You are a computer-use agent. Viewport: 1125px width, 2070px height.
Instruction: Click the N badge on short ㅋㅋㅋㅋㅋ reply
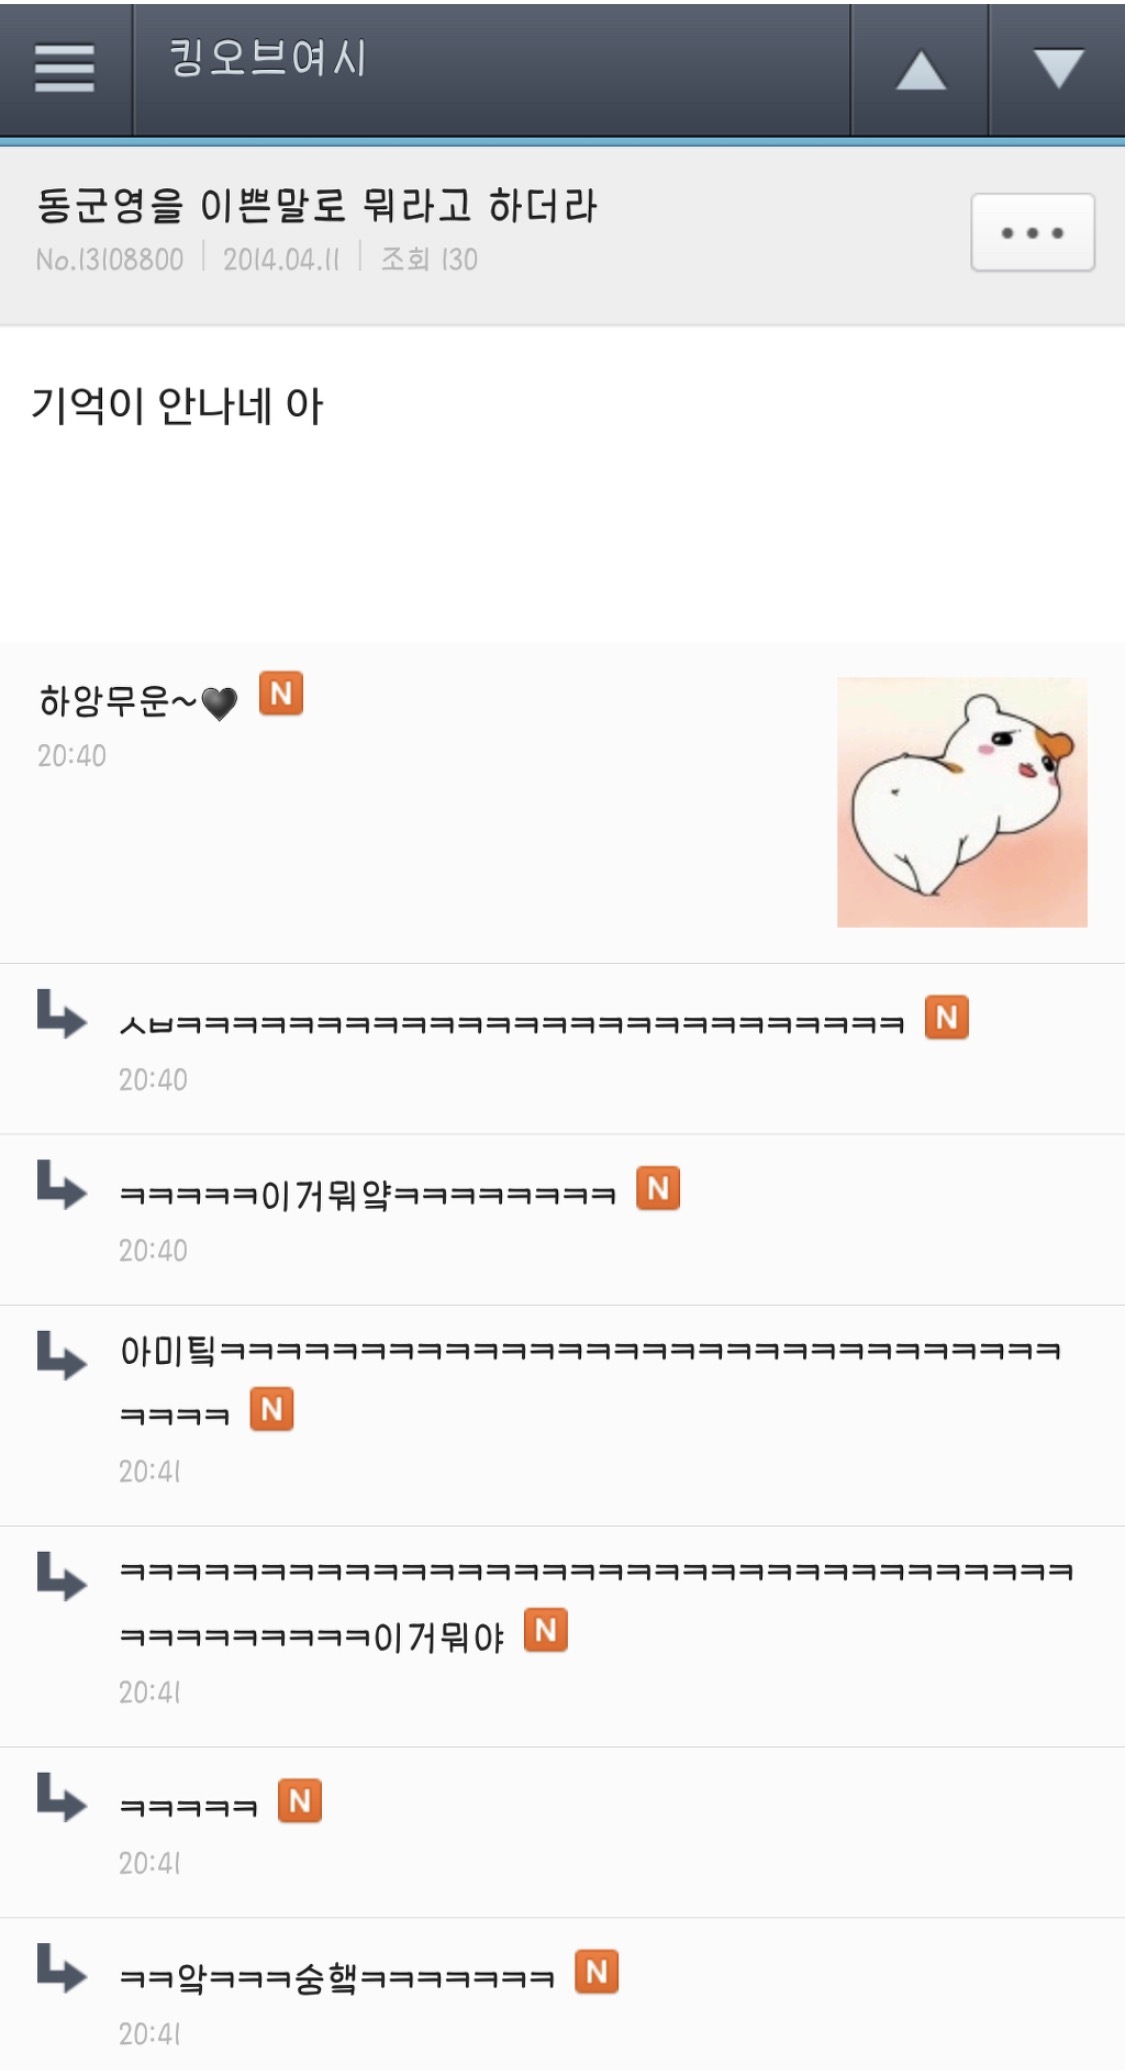[x=300, y=1801]
